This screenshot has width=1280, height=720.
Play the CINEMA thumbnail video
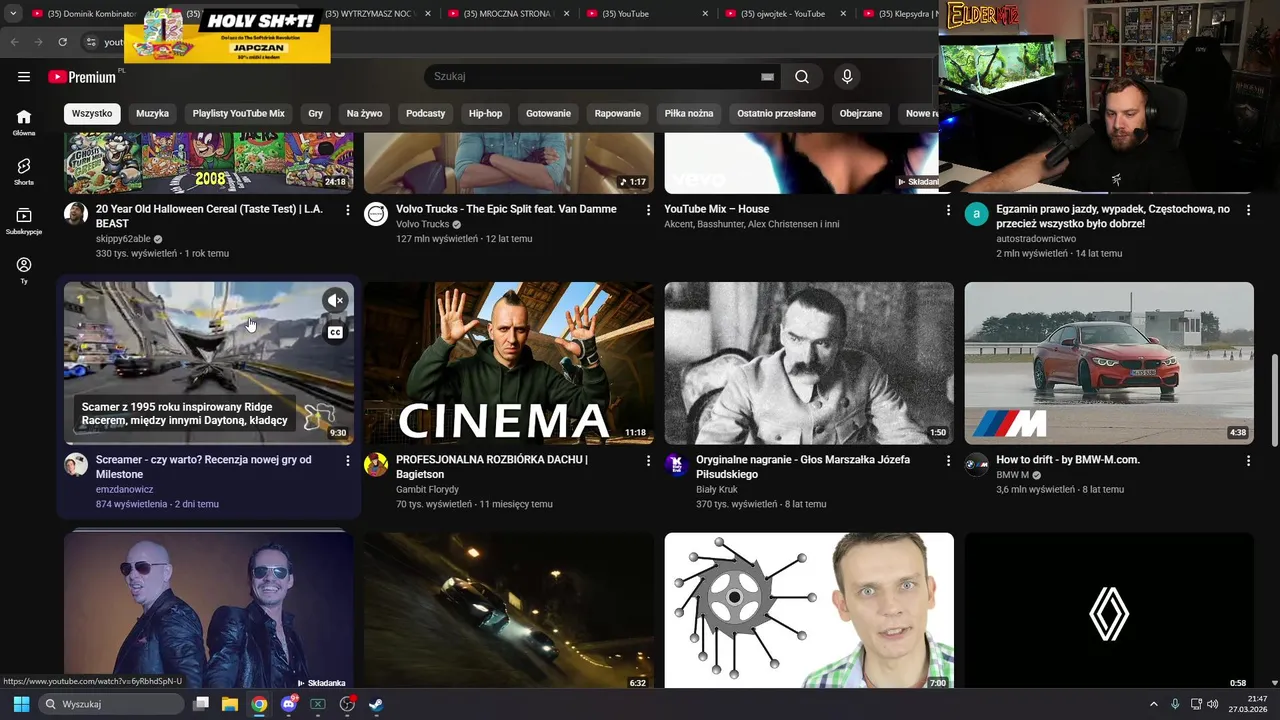(x=509, y=363)
